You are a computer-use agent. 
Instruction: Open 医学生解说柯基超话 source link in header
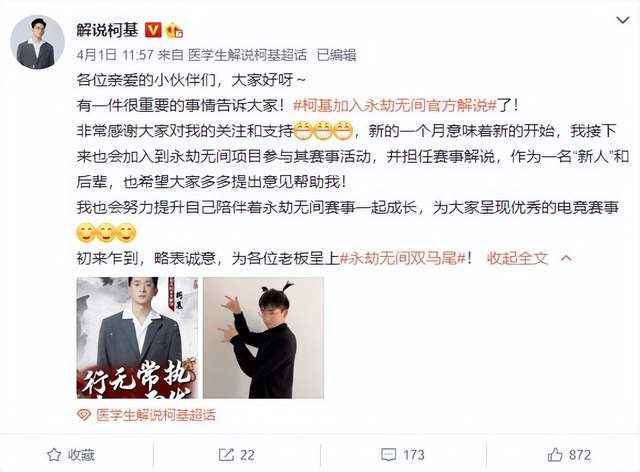(247, 55)
